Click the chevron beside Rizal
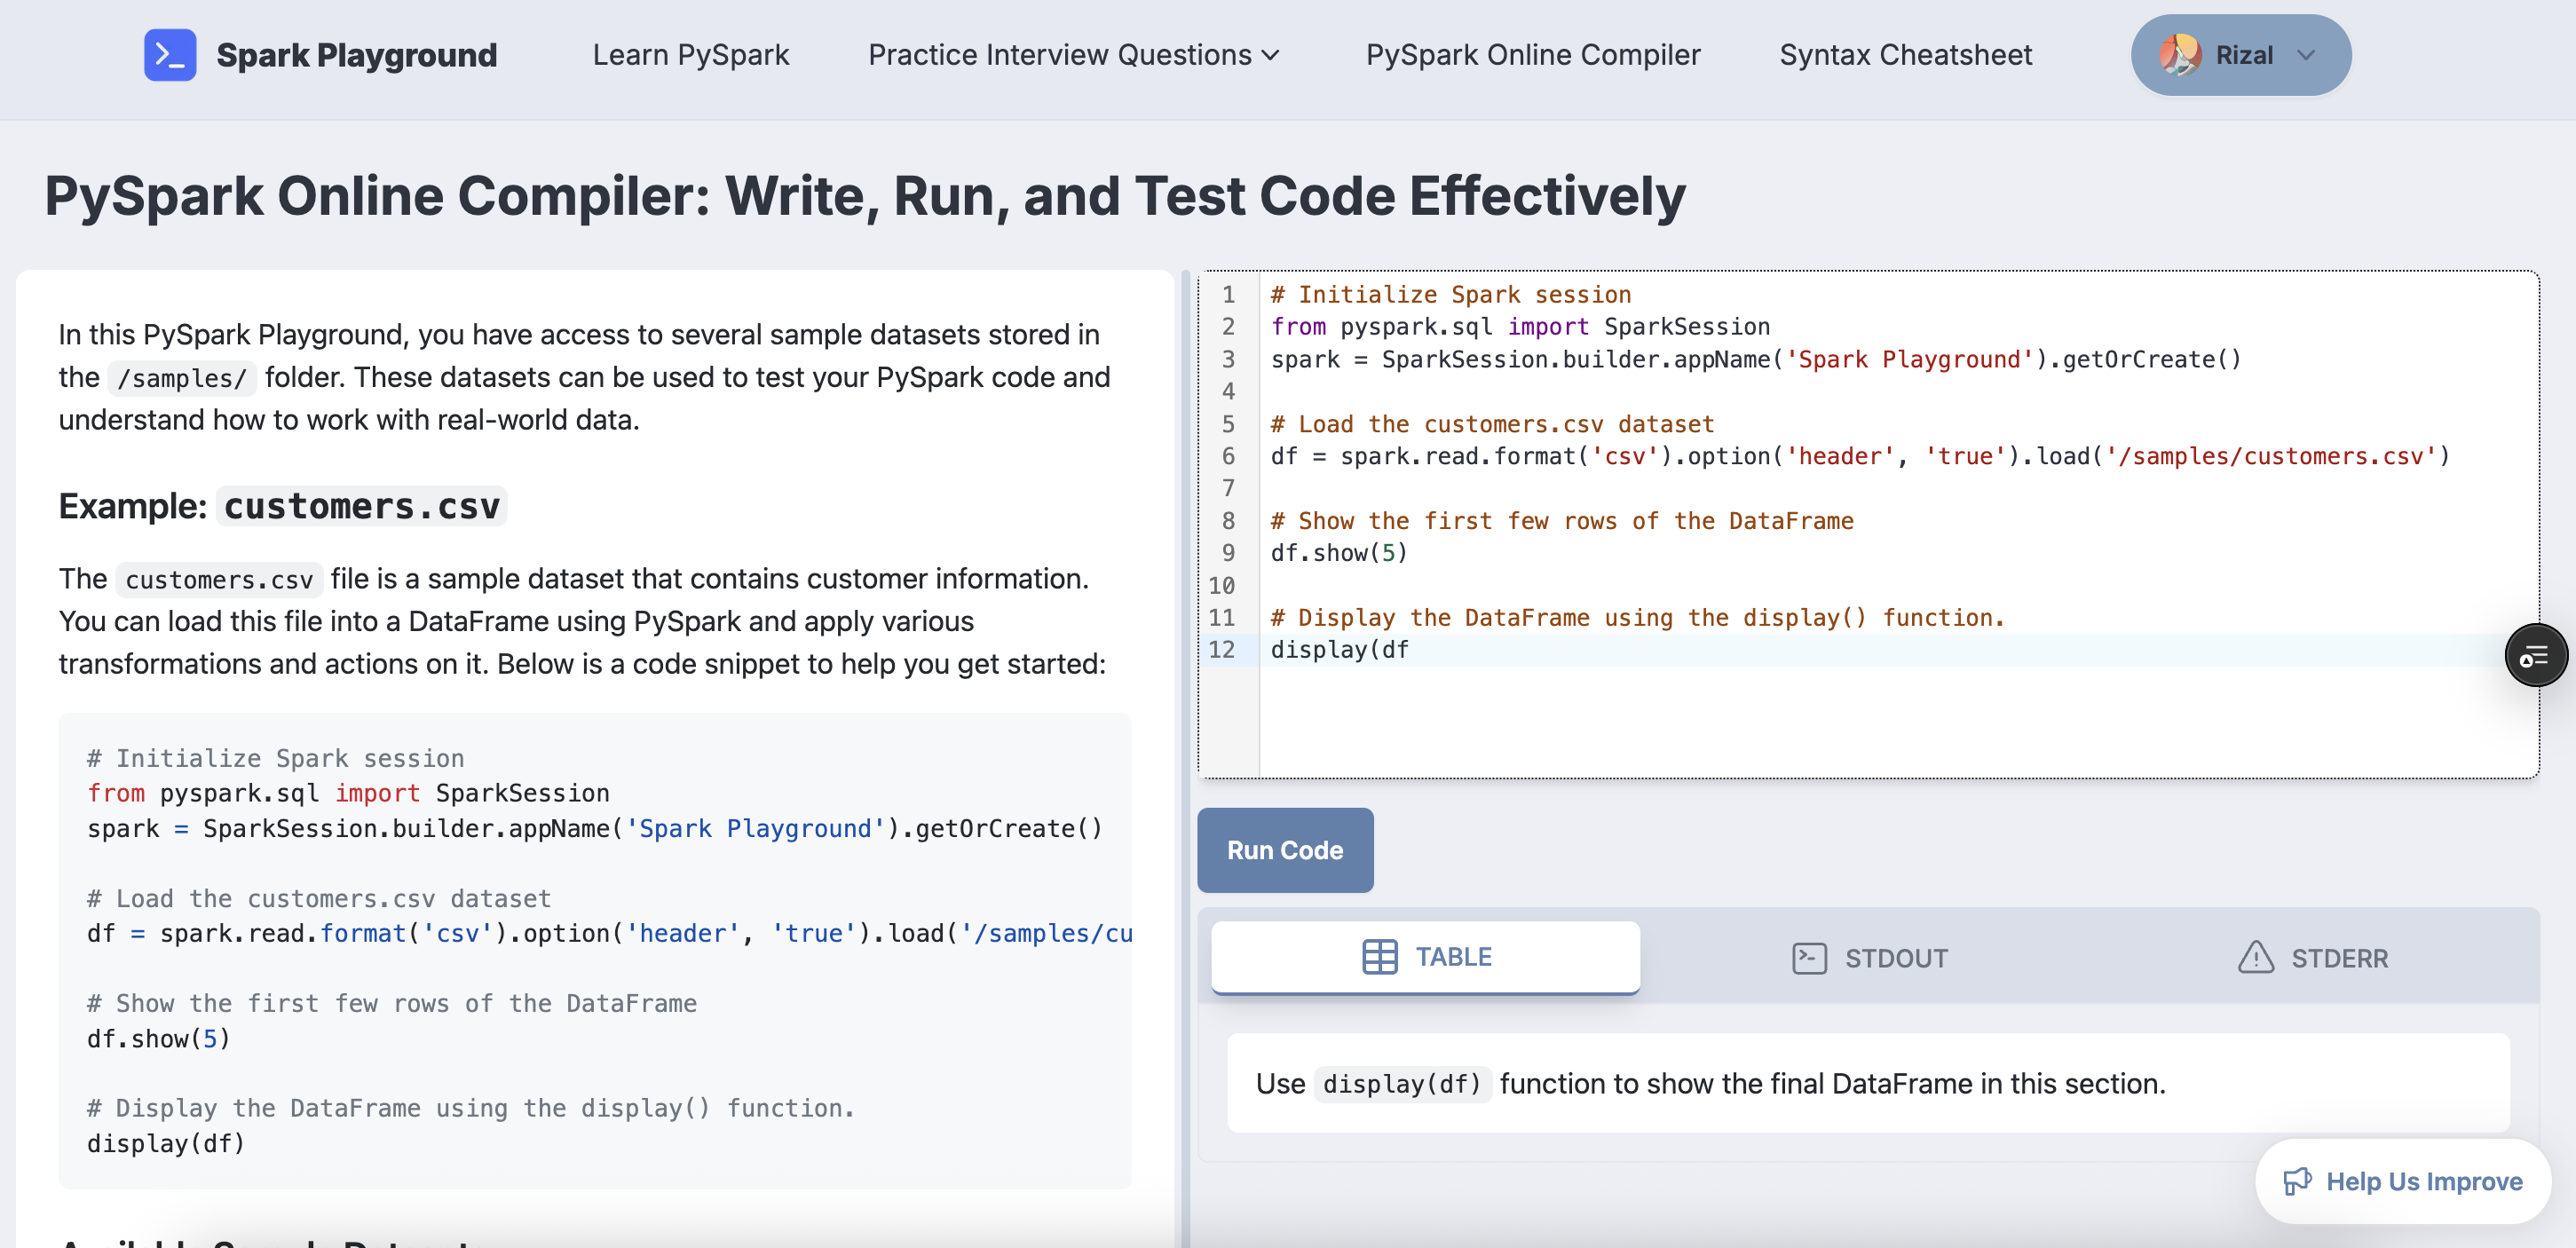The image size is (2576, 1248). click(2306, 56)
